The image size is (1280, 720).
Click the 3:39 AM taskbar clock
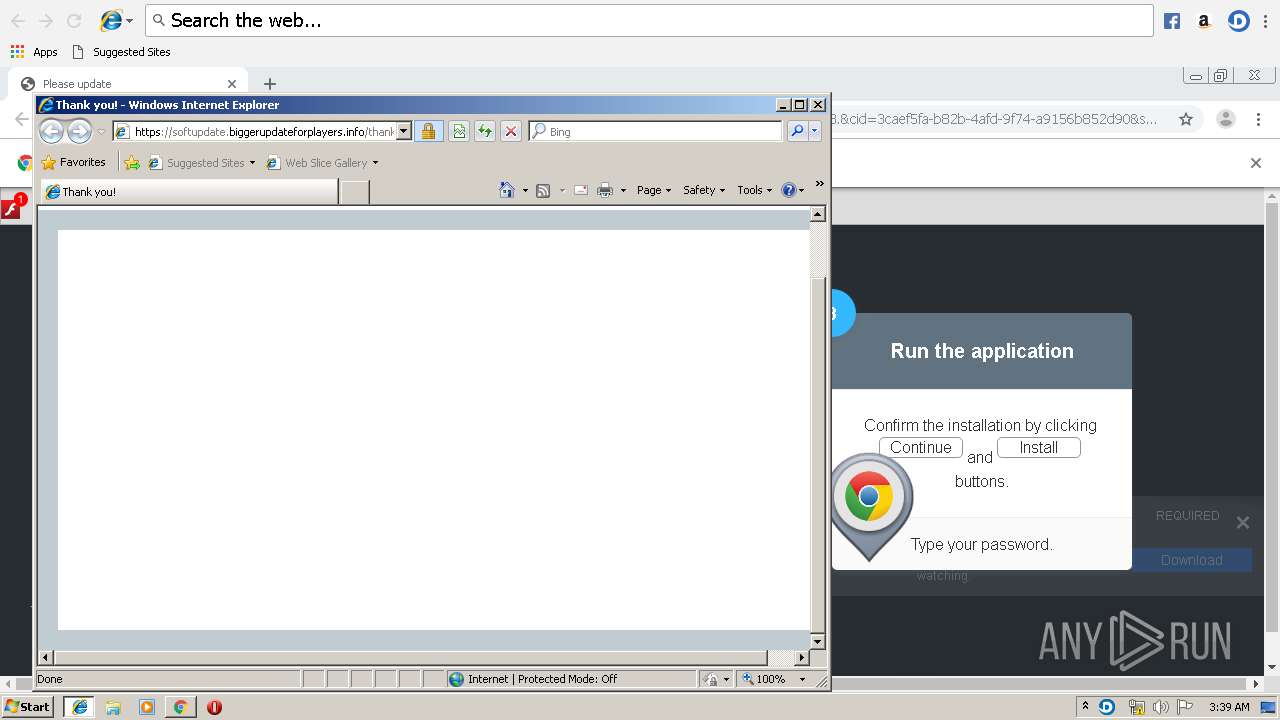[1229, 707]
